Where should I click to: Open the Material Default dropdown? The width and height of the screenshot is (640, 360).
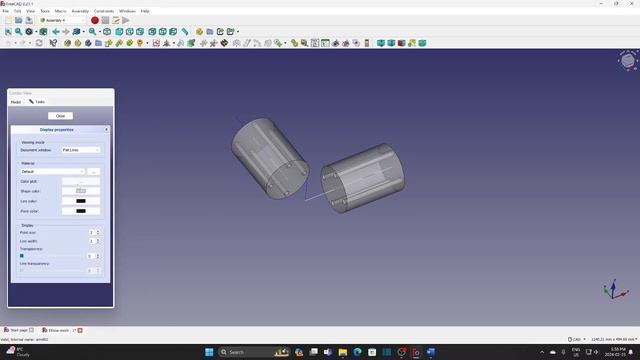coord(53,171)
